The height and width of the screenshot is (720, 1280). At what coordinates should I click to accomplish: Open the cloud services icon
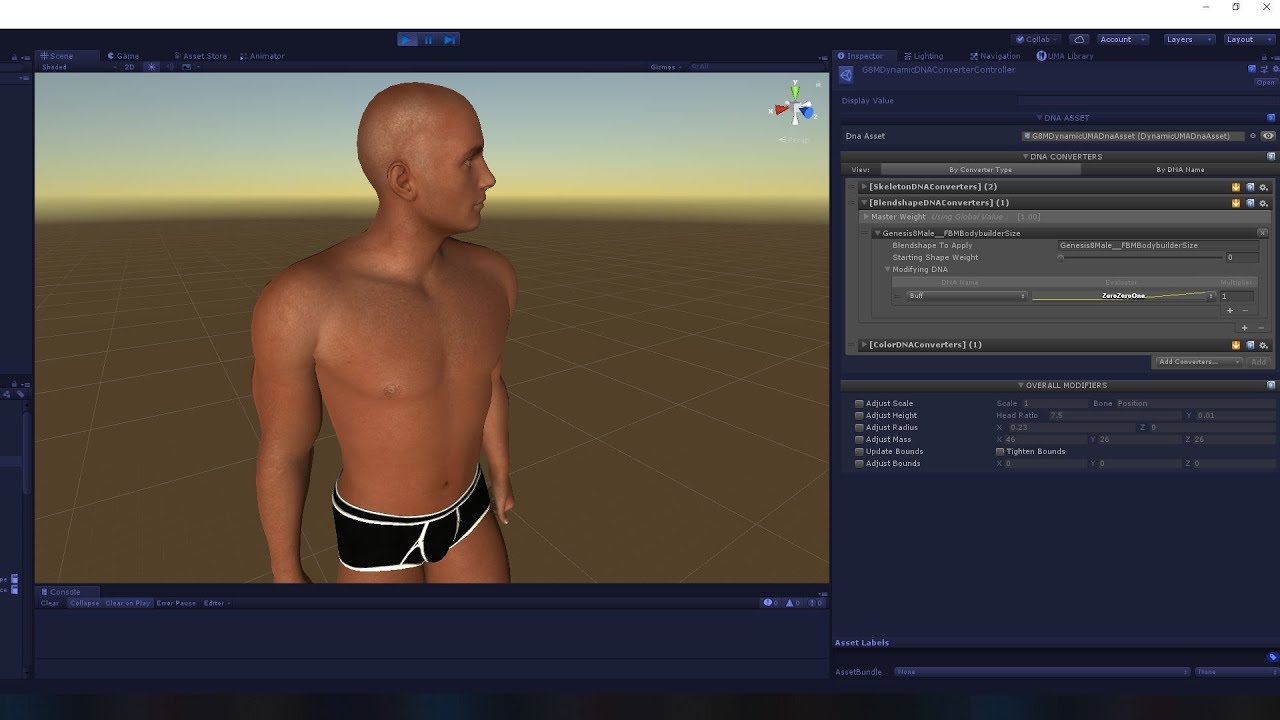(x=1079, y=39)
